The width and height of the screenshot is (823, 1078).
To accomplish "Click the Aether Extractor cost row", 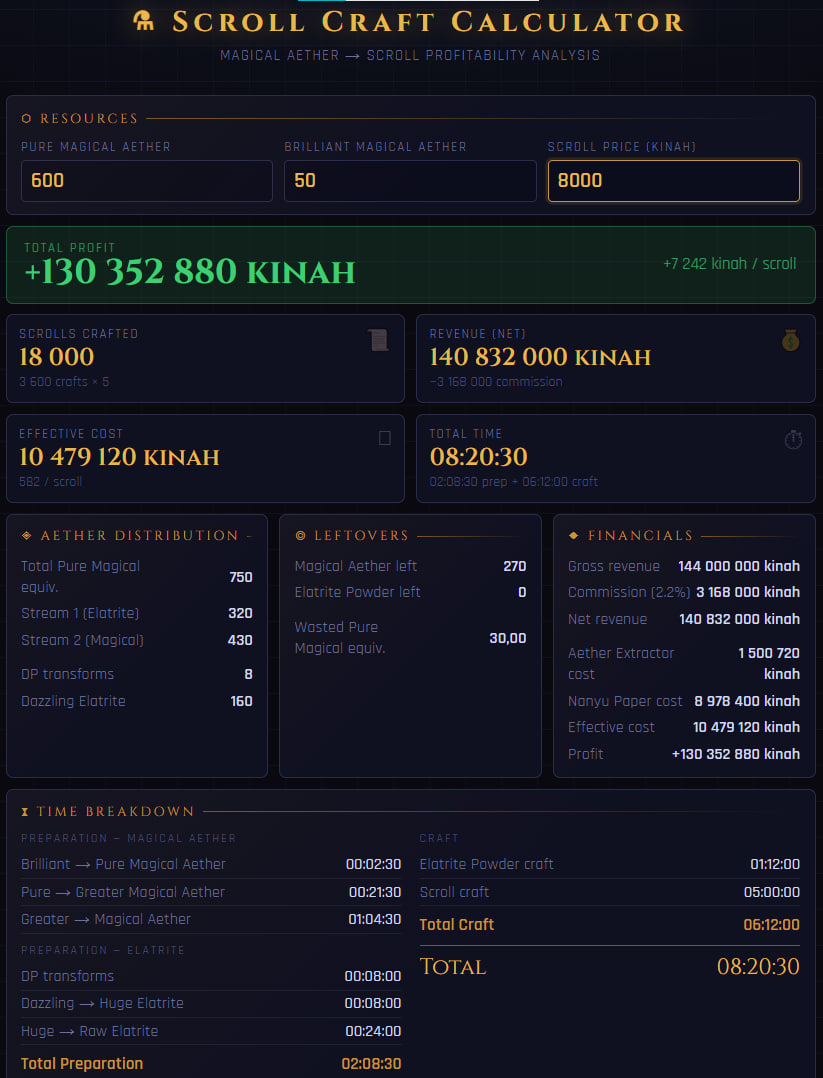I will point(684,663).
